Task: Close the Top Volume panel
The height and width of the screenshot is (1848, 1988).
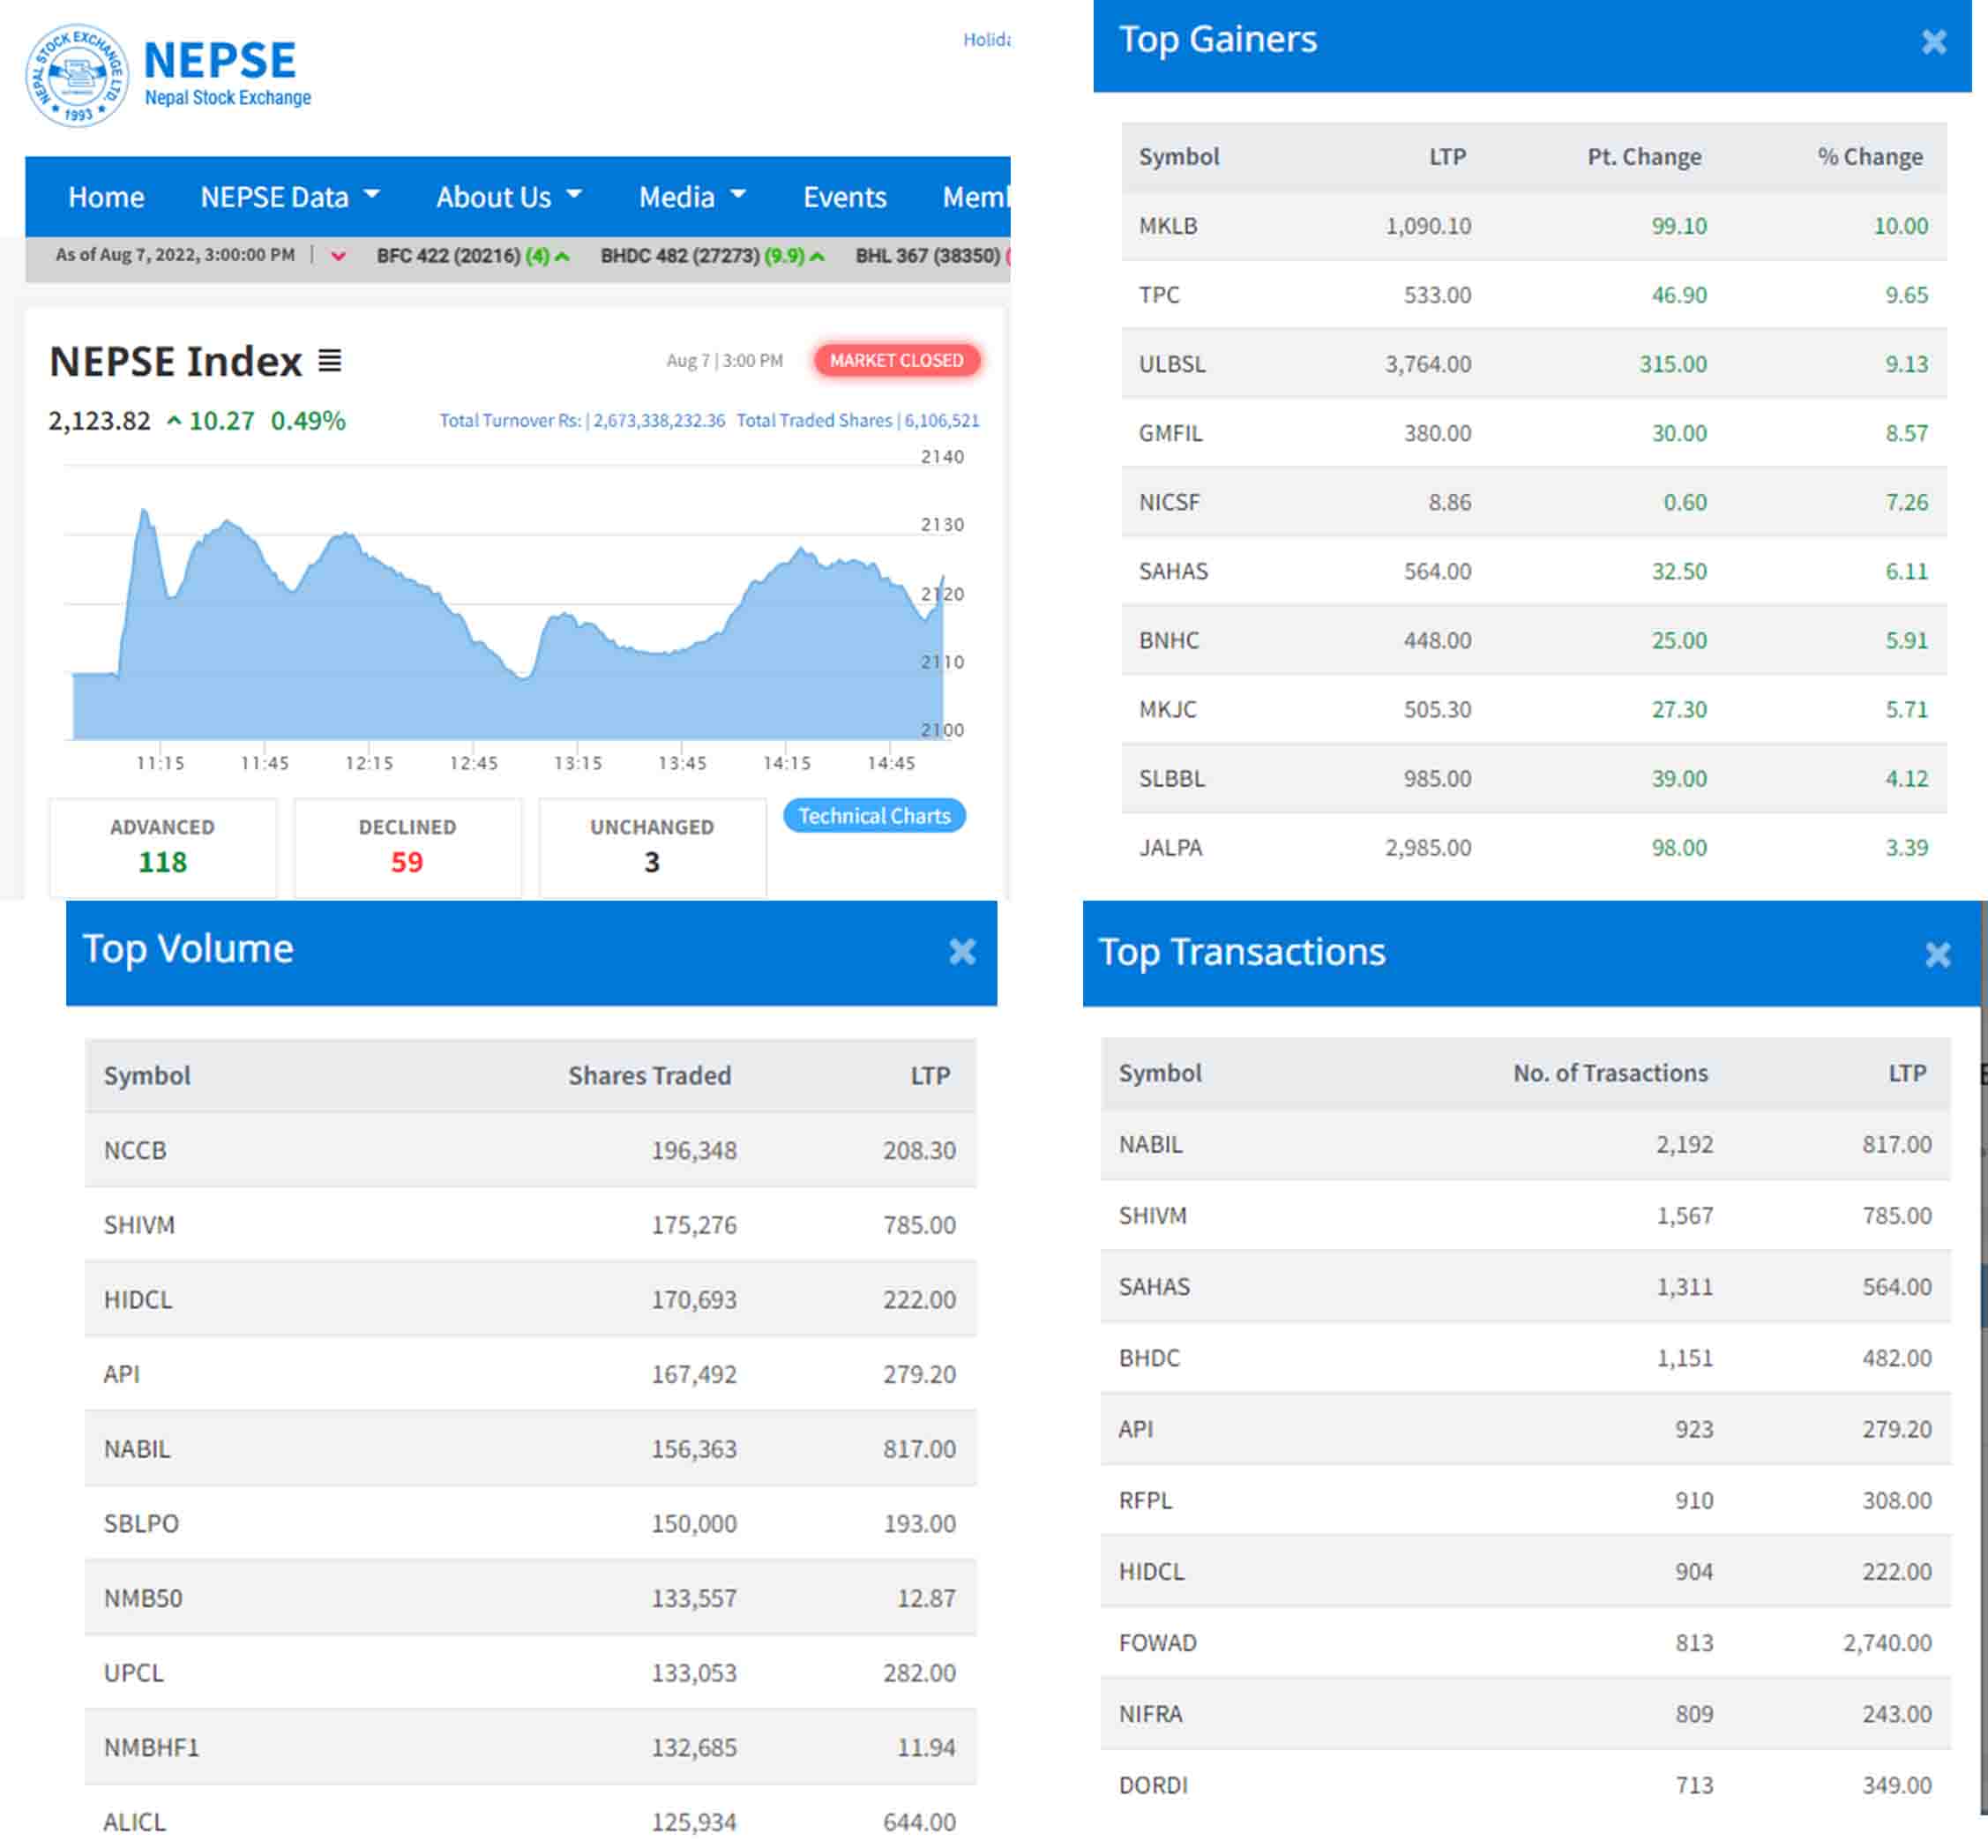Action: [962, 952]
